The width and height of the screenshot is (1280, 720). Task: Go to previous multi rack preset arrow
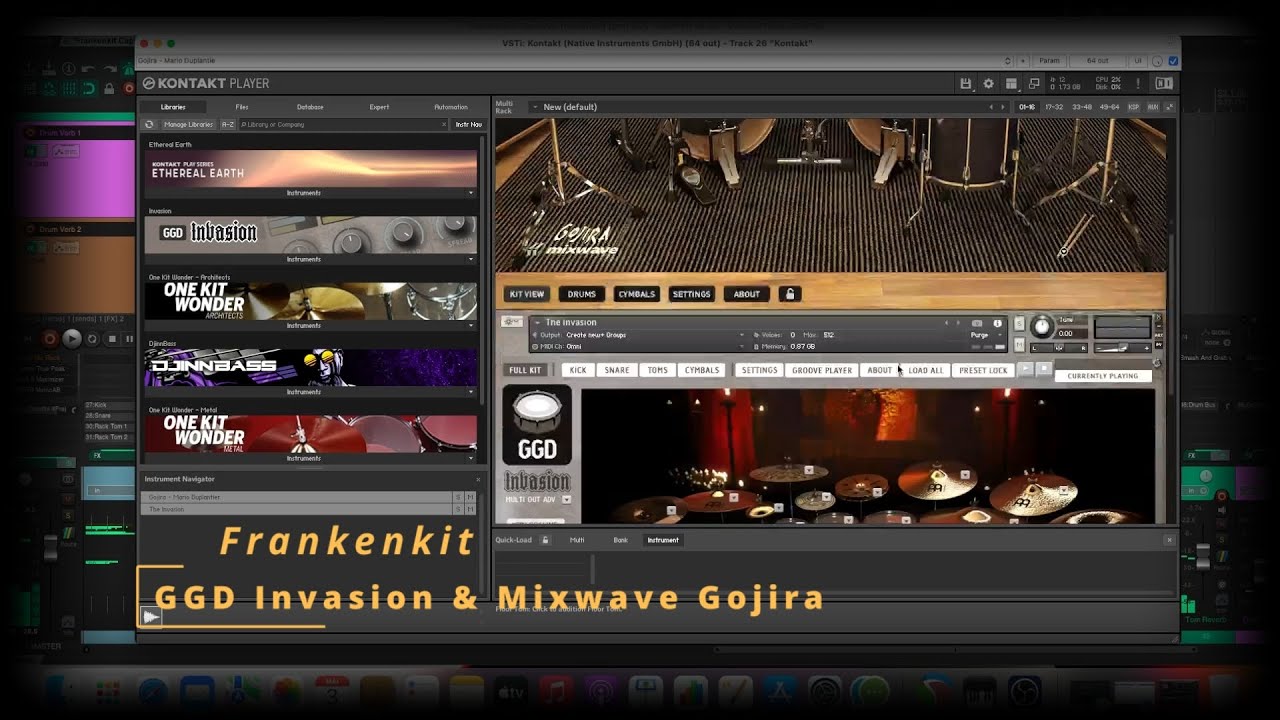(991, 107)
